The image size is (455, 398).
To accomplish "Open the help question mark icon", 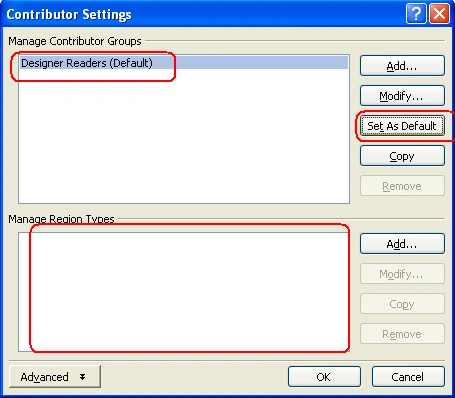I will [x=416, y=14].
